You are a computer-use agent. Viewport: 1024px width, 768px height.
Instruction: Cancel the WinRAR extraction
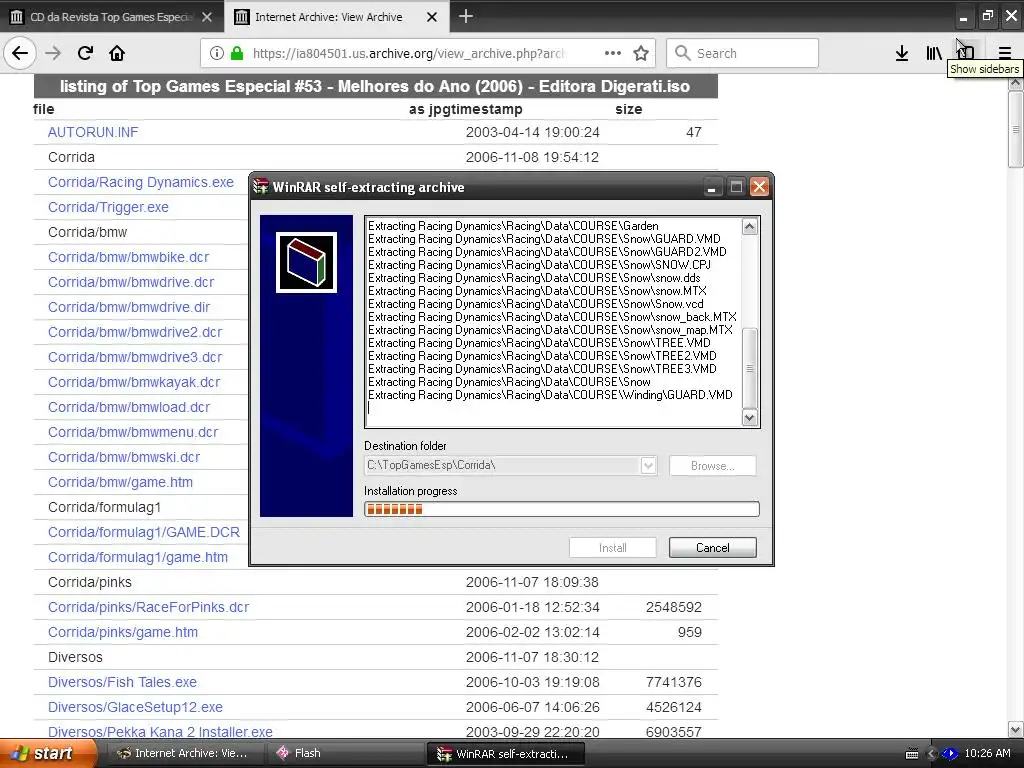712,548
